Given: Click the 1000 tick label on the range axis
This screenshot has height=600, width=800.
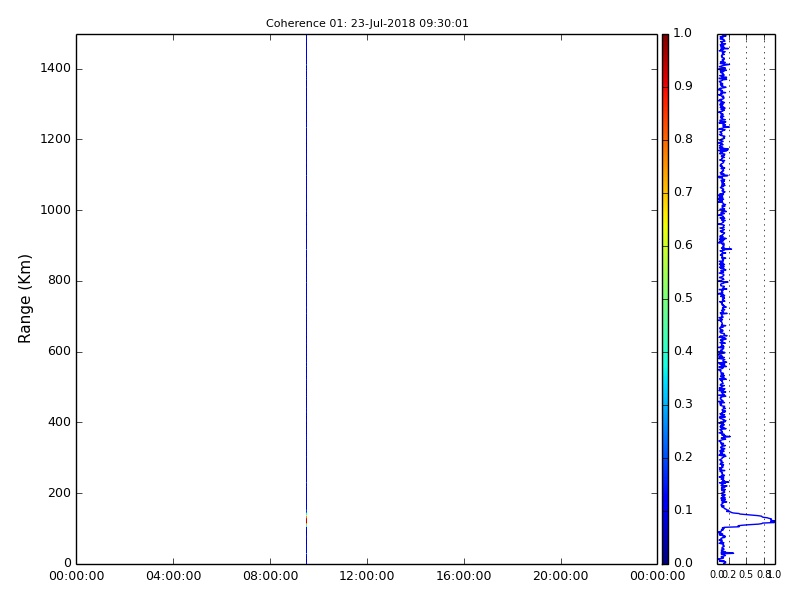Looking at the screenshot, I should click(56, 210).
